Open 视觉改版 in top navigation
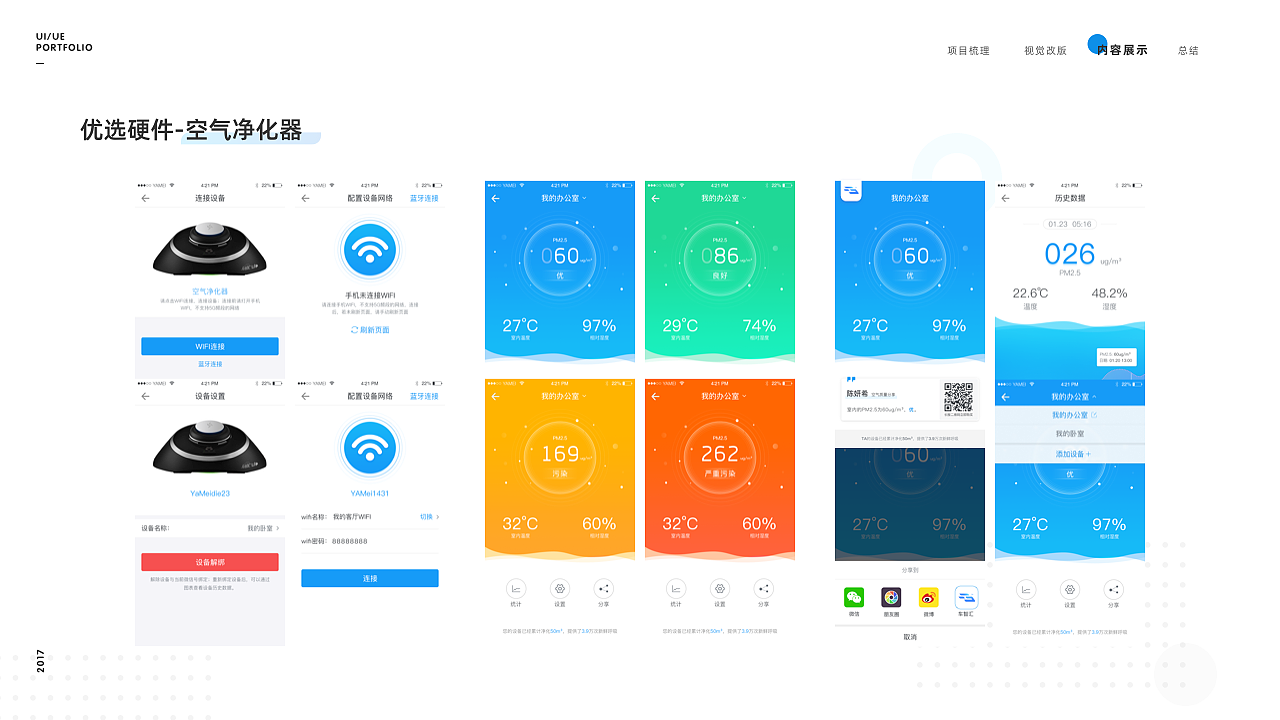The height and width of the screenshot is (720, 1280). click(1045, 50)
